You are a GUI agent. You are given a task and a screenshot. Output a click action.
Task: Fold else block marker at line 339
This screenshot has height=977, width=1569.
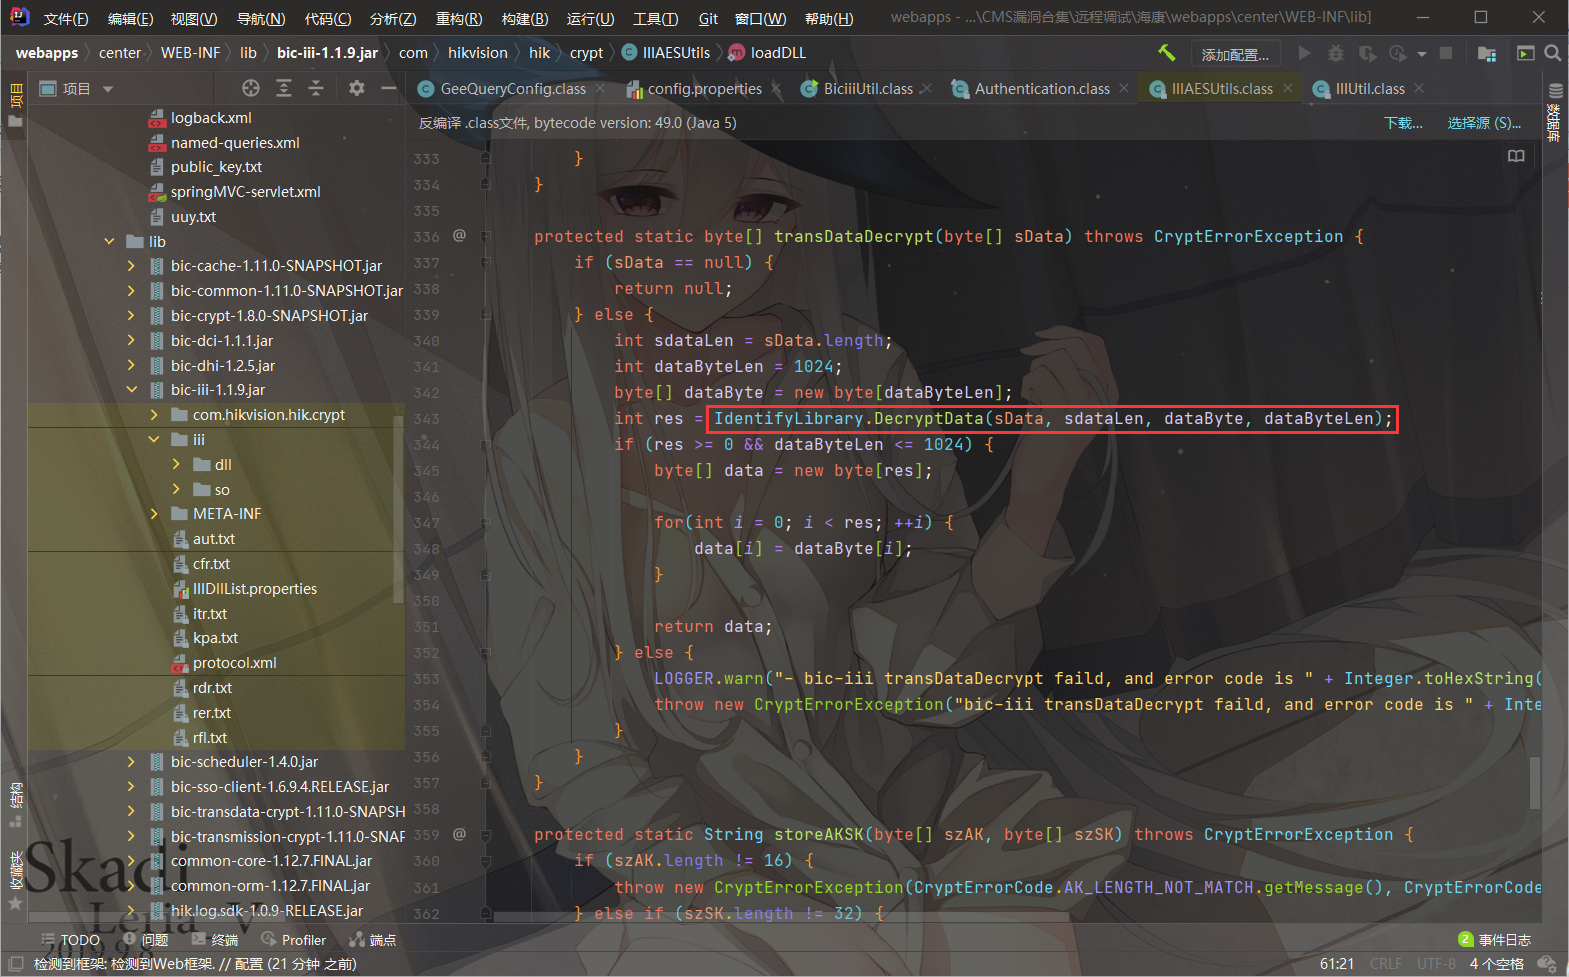486,314
